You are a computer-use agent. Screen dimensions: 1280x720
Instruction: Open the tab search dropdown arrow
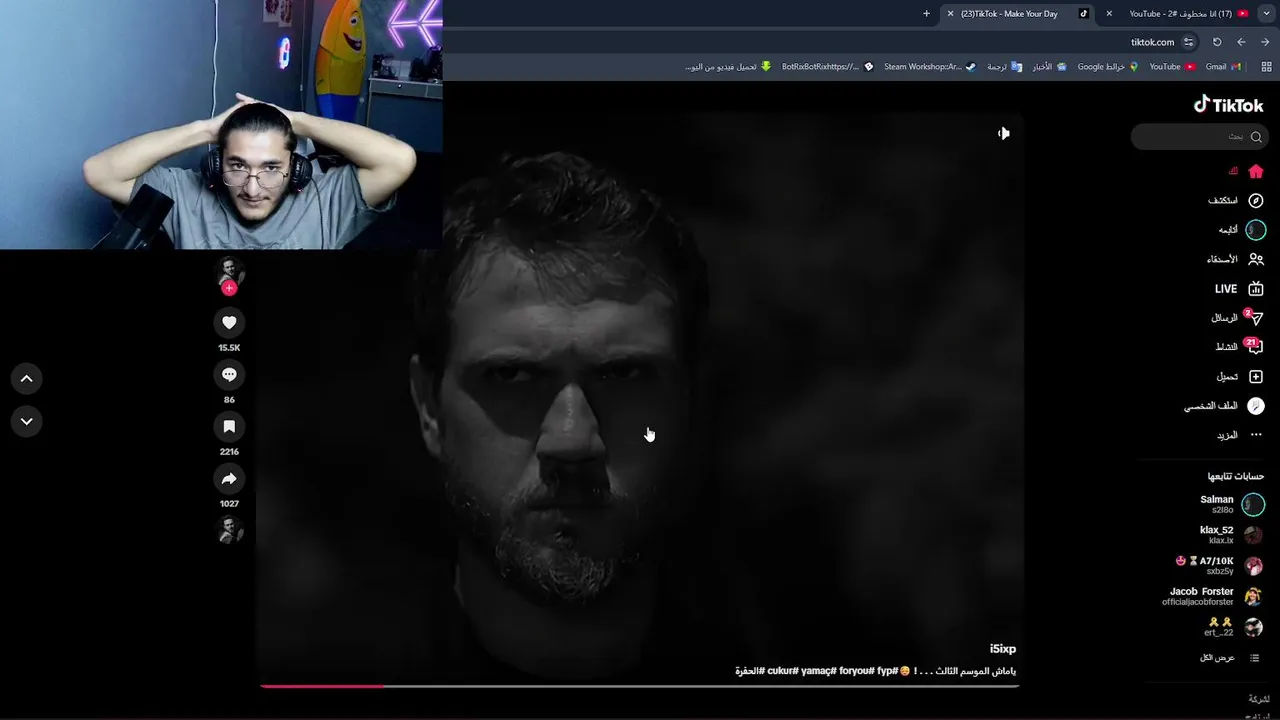coord(1267,14)
